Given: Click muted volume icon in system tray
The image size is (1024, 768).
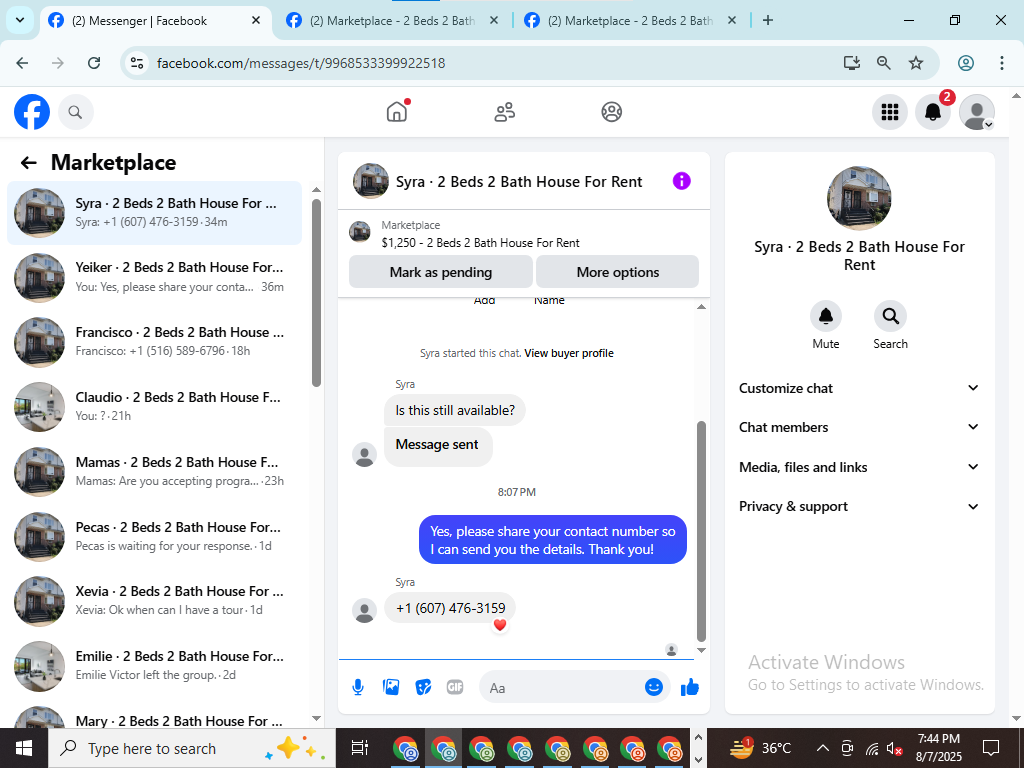Looking at the screenshot, I should pos(895,749).
